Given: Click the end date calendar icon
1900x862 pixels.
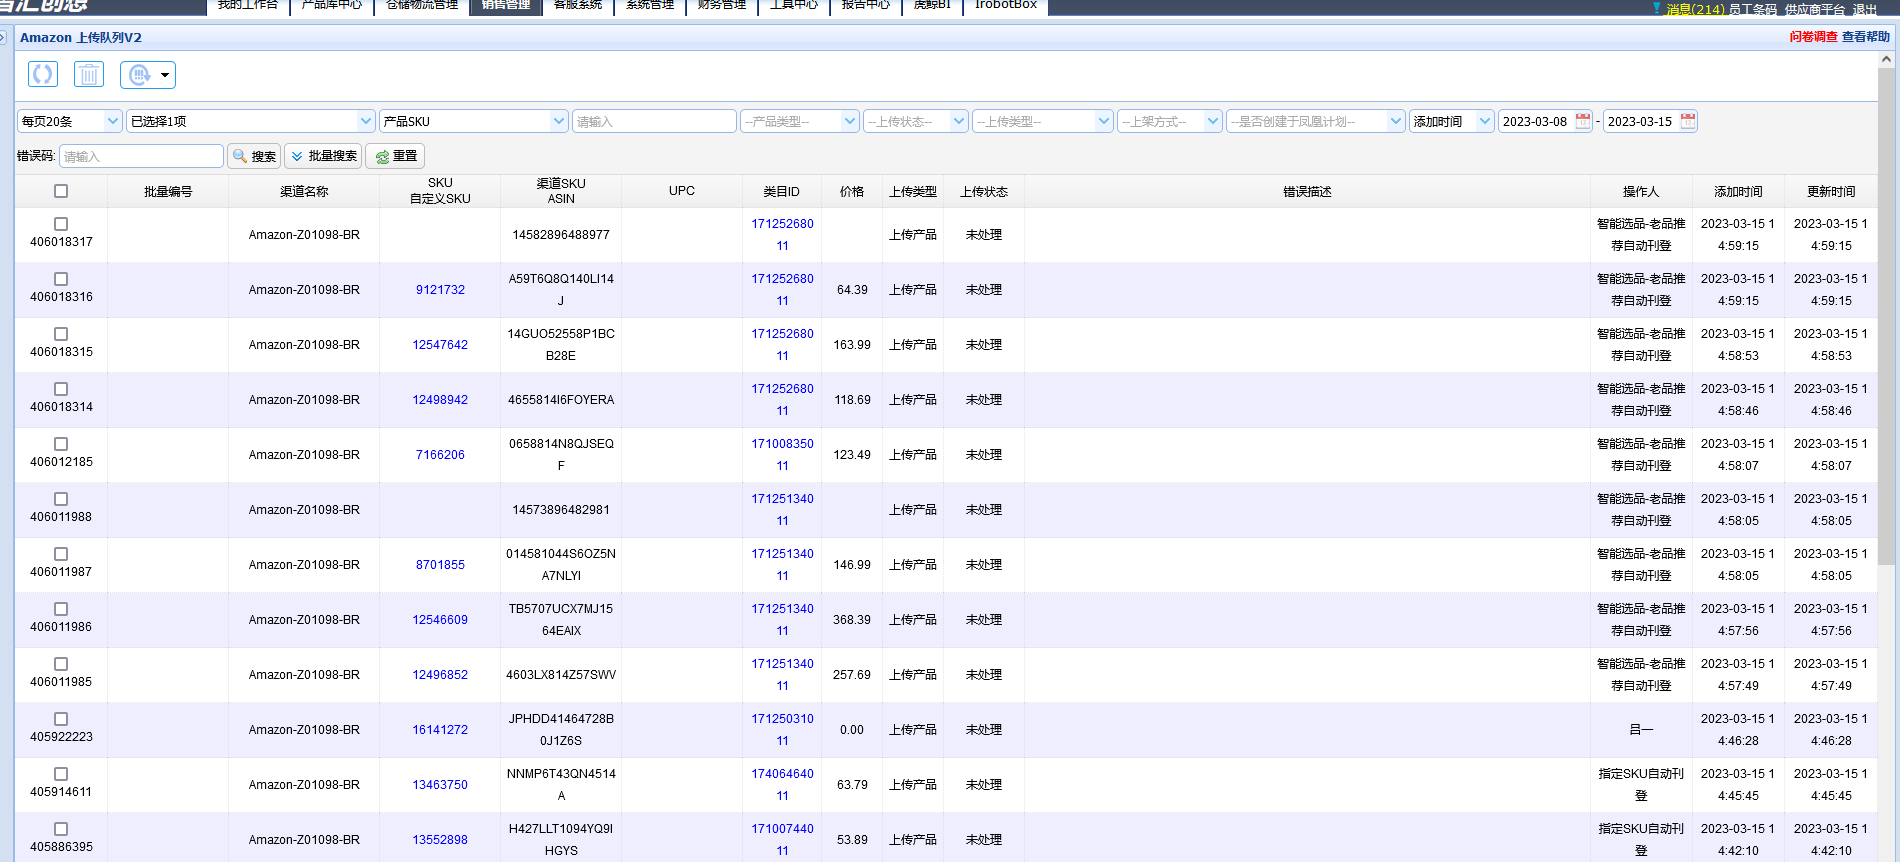Looking at the screenshot, I should (x=1688, y=121).
